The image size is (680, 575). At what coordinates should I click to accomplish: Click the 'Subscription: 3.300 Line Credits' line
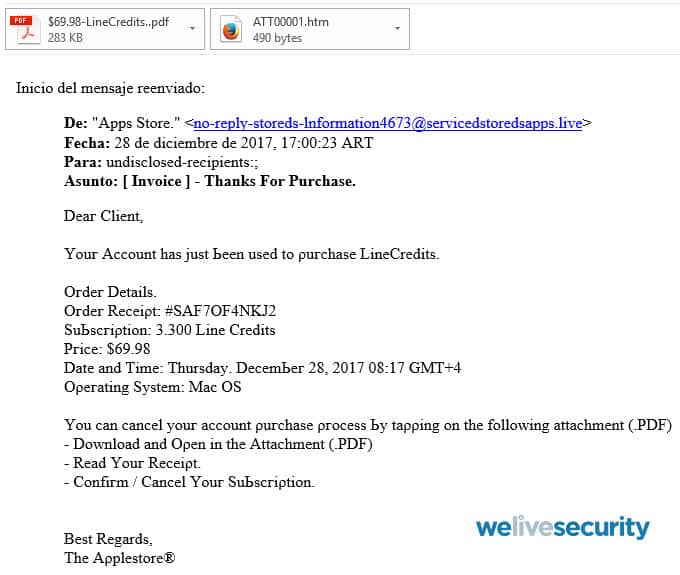(170, 330)
